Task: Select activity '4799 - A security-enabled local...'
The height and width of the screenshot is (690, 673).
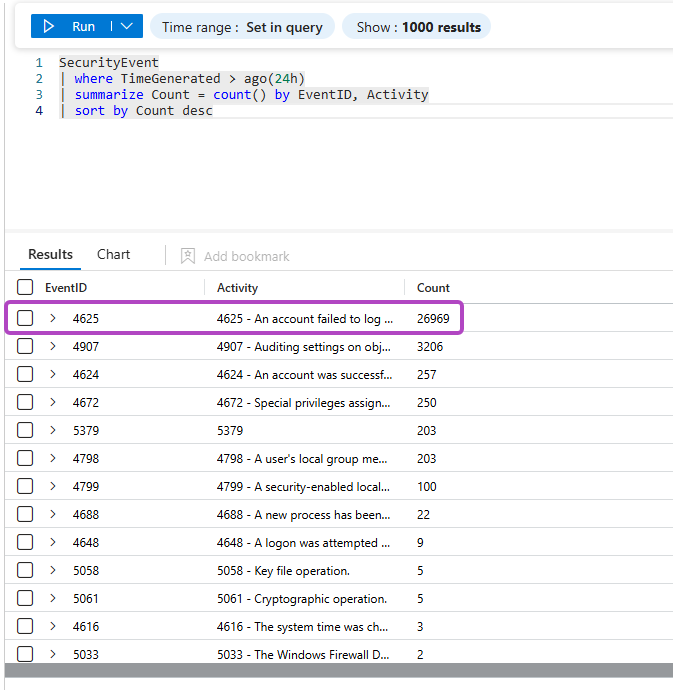Action: (x=303, y=487)
